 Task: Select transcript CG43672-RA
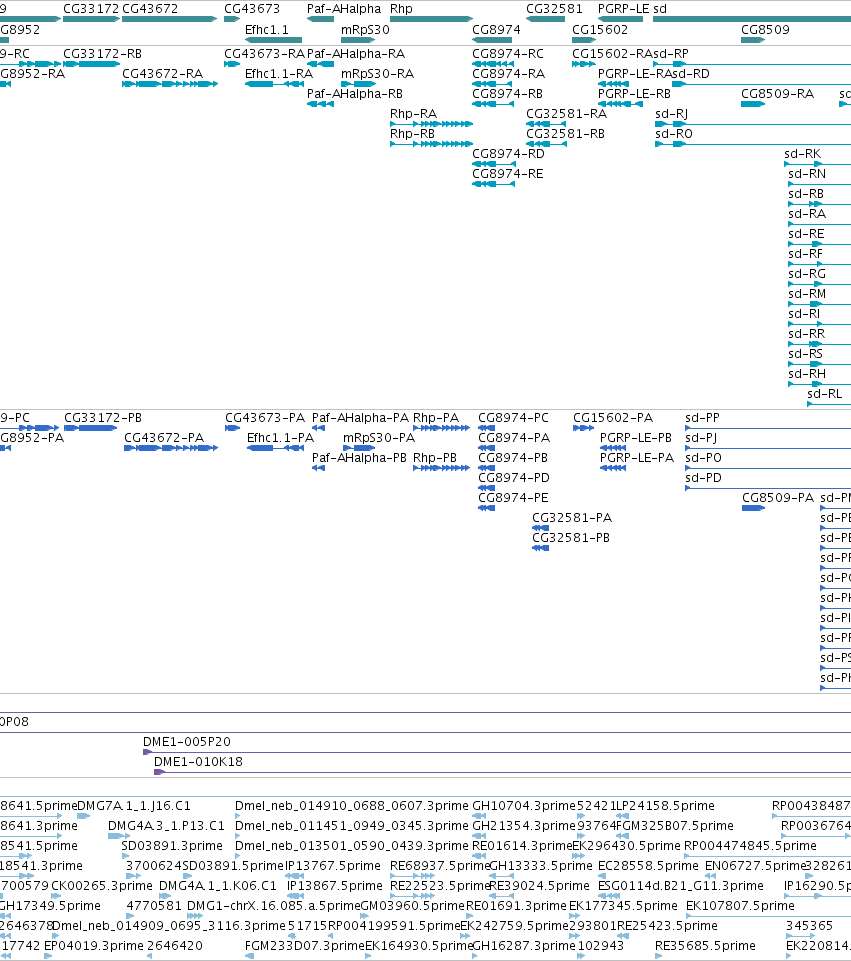162,74
